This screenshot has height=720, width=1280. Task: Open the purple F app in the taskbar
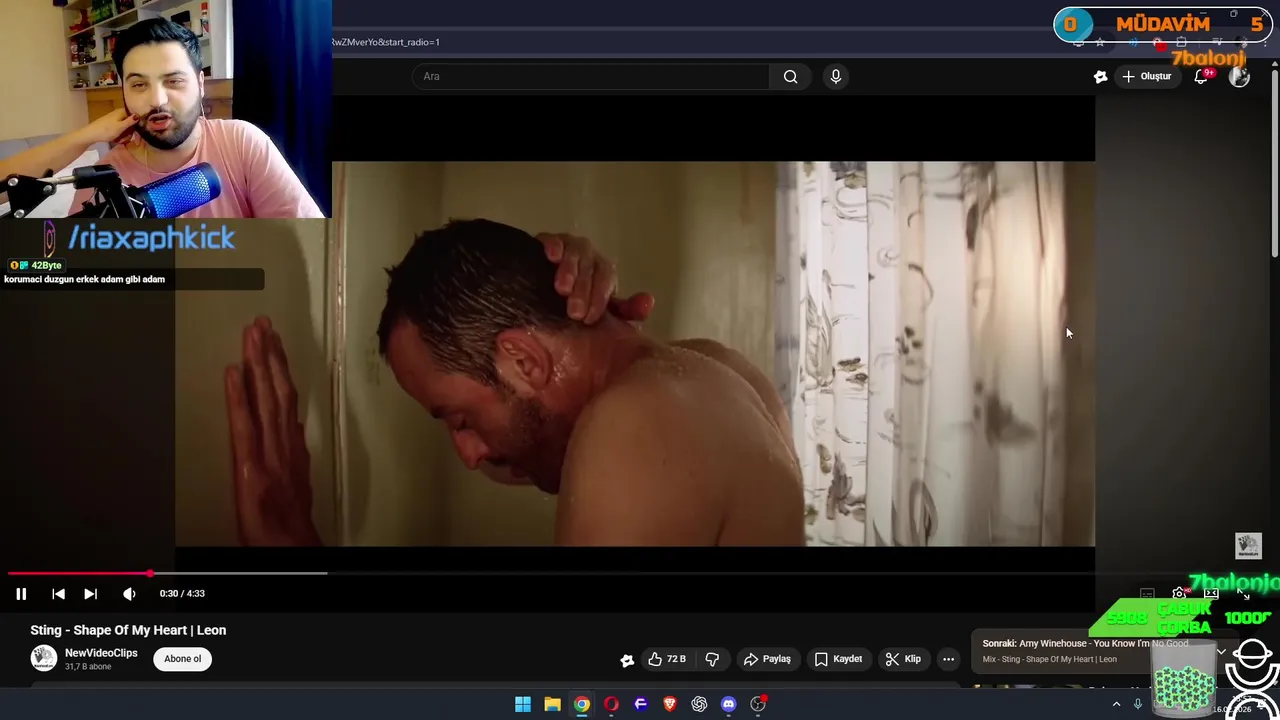(x=641, y=704)
